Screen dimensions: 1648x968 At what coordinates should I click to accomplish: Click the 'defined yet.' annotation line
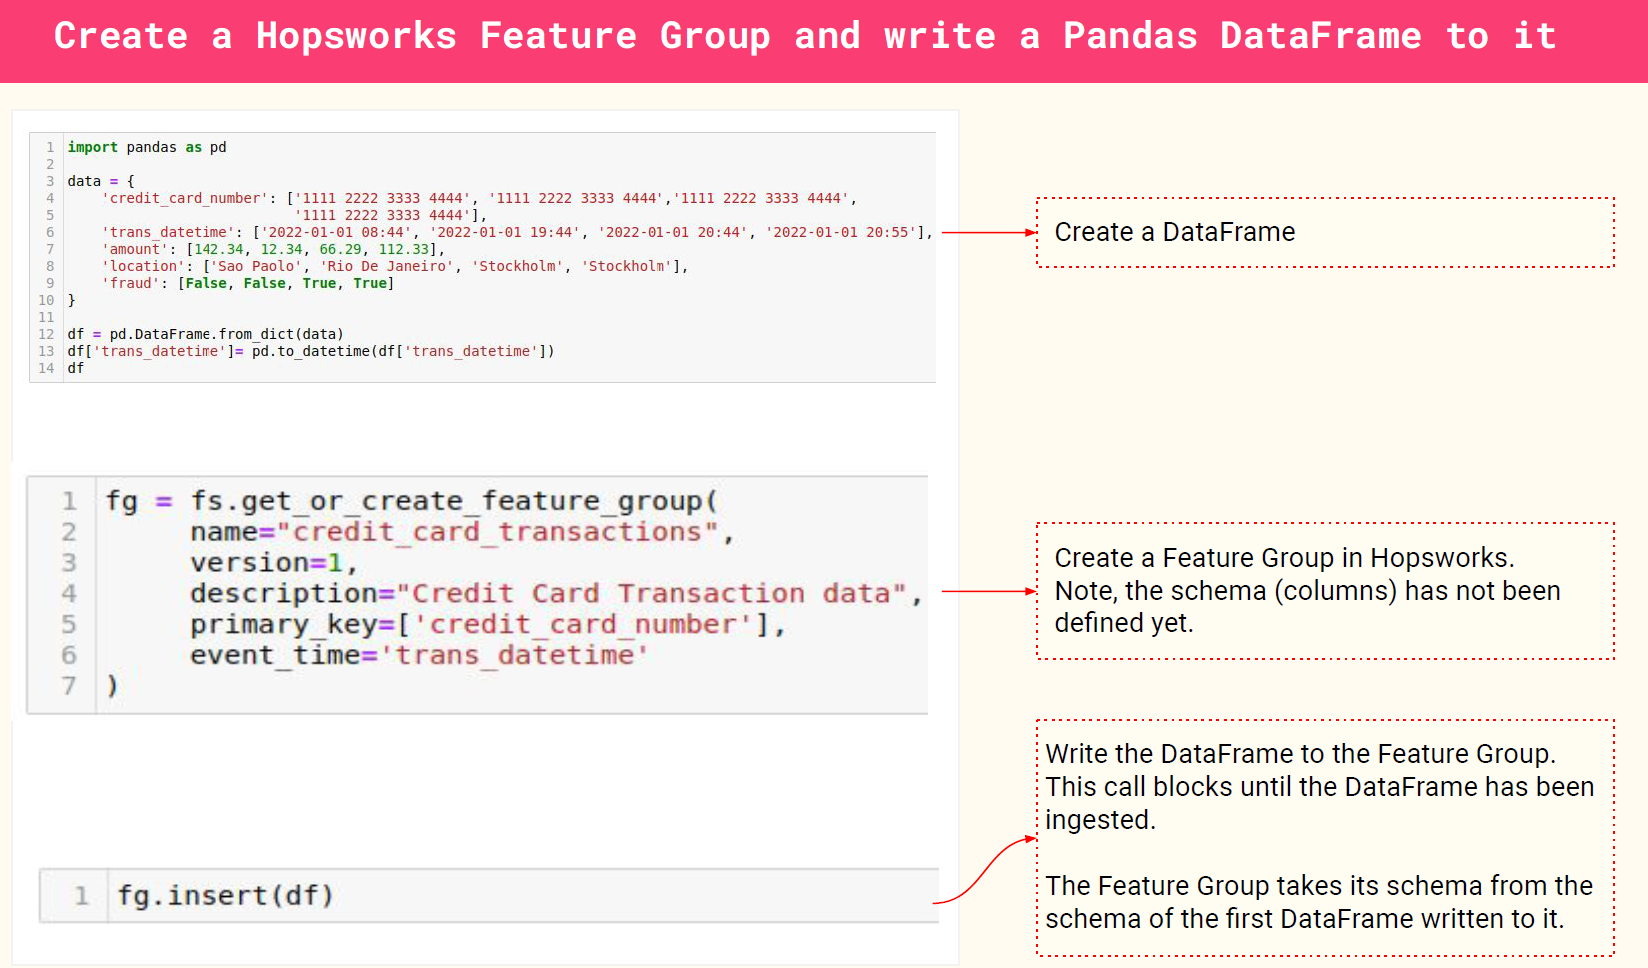click(1124, 623)
